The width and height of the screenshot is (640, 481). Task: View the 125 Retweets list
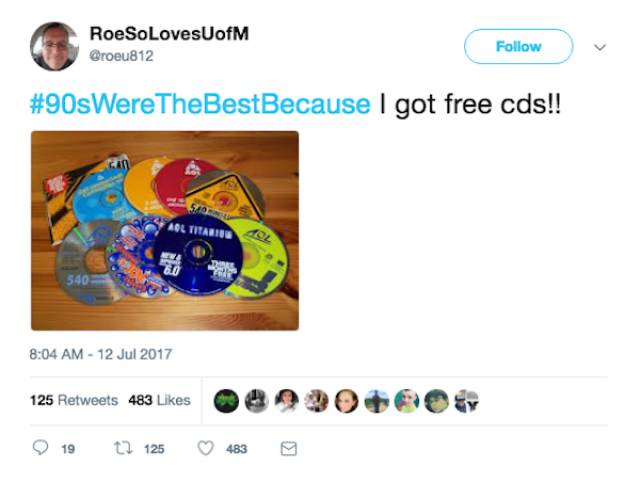[74, 400]
